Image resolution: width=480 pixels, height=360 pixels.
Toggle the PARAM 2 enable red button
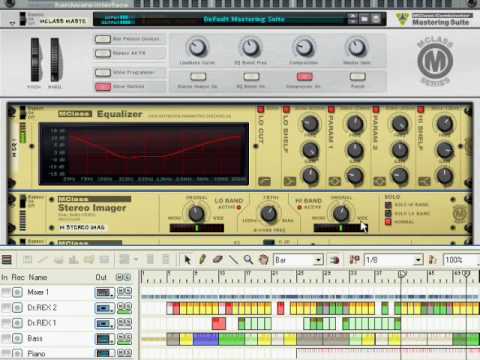click(x=376, y=109)
